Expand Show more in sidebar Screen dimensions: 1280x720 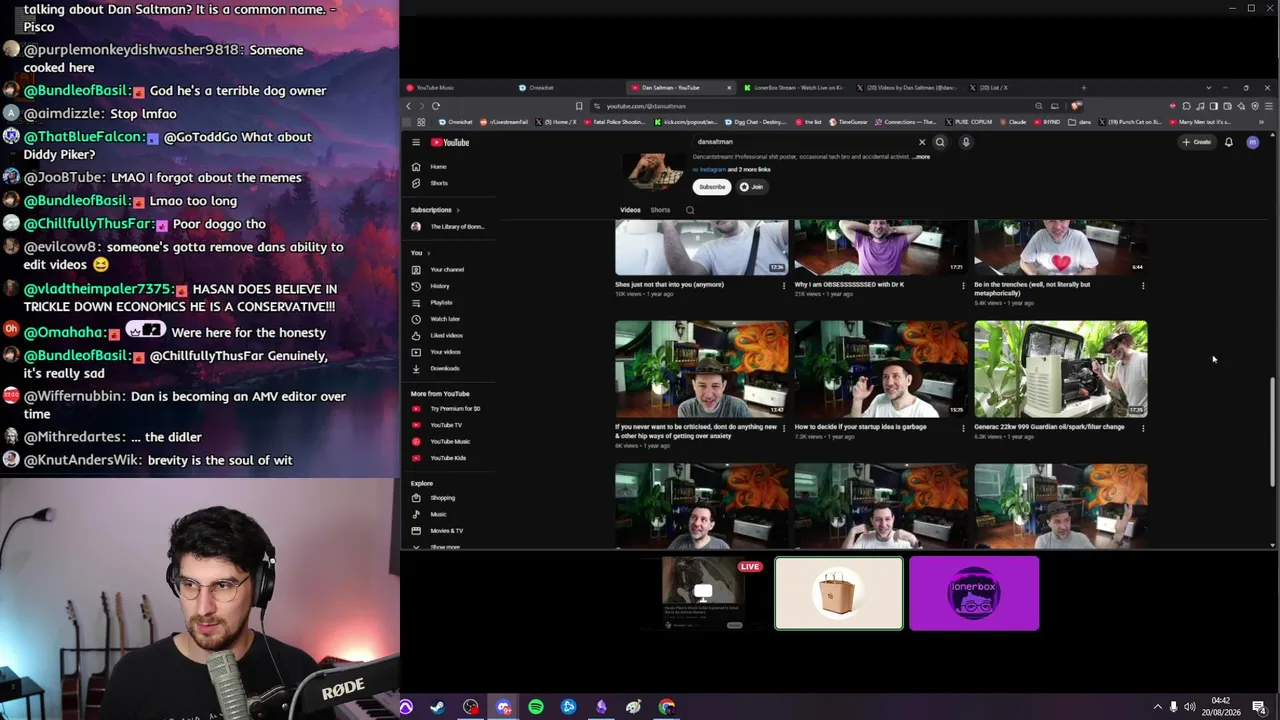tap(447, 546)
